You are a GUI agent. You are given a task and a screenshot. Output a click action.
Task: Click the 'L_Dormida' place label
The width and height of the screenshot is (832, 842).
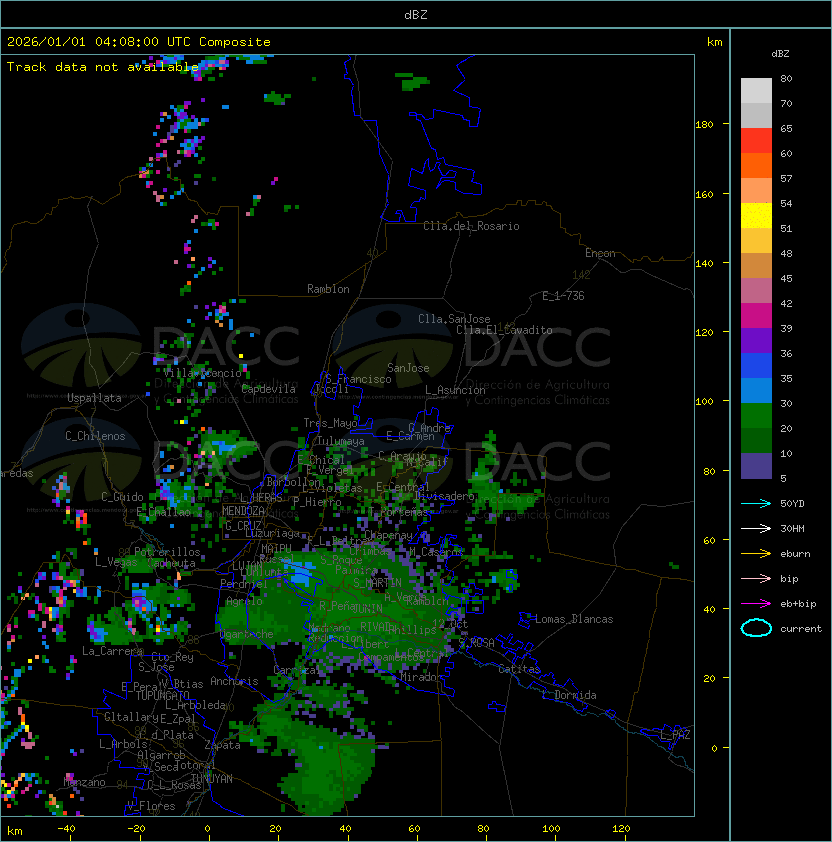coord(569,695)
